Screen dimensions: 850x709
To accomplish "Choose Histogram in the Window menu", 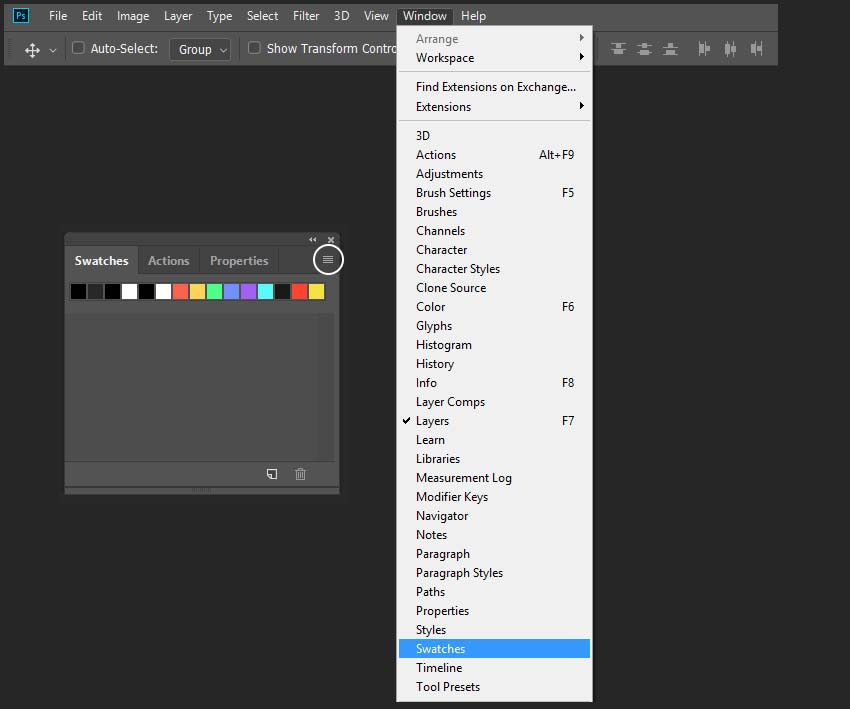I will pyautogui.click(x=494, y=344).
